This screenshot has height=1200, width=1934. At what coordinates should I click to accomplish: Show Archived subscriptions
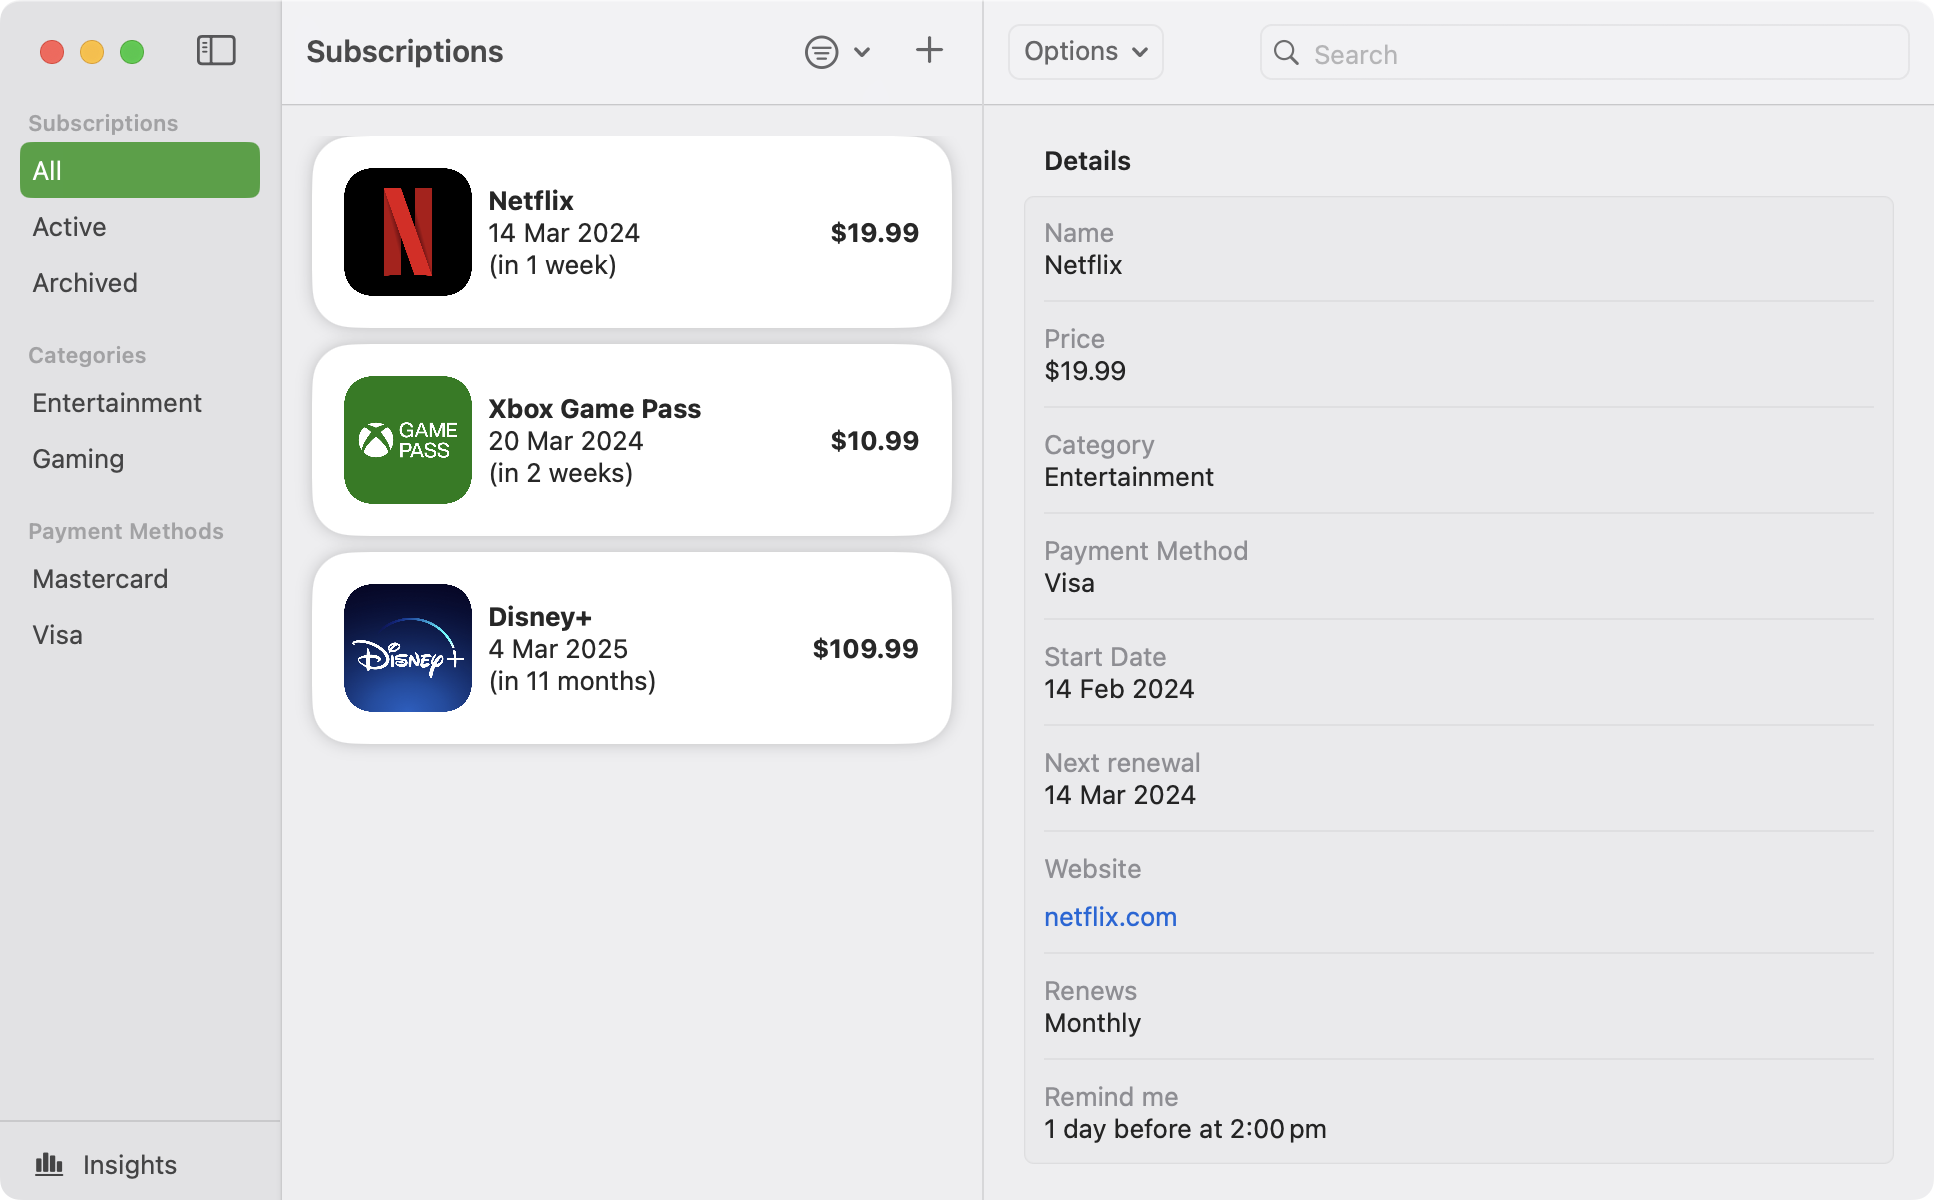click(85, 283)
